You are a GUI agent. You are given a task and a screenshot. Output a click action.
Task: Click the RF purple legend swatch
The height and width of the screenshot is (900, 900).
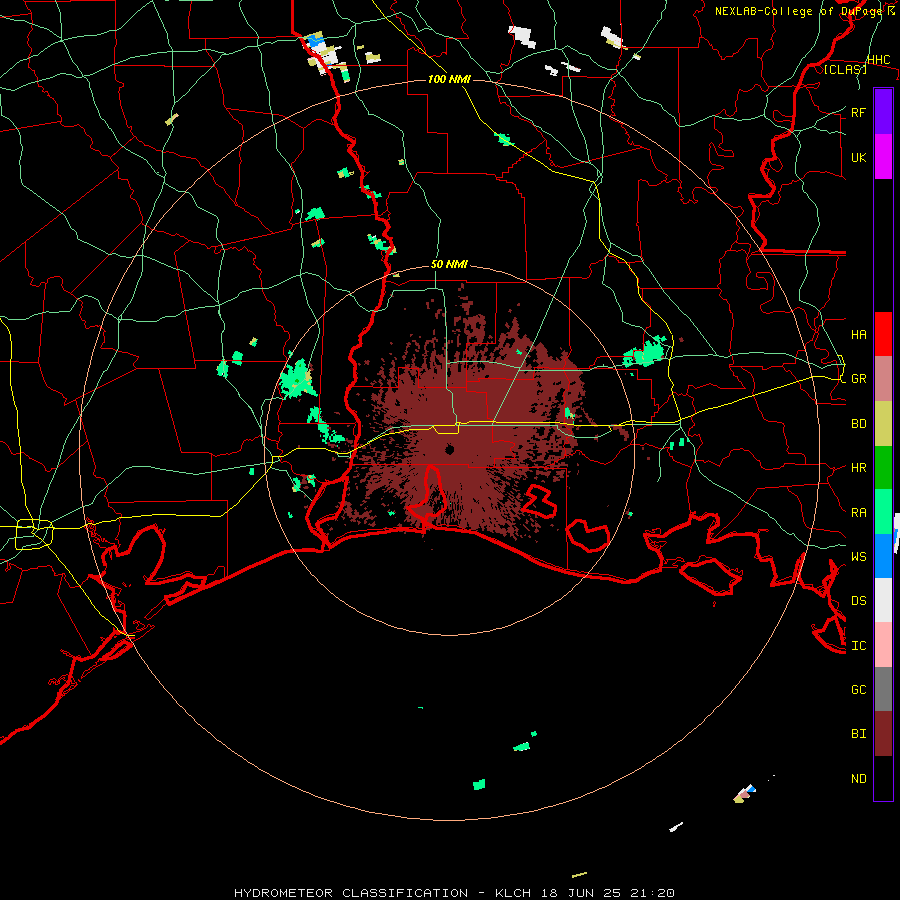(x=883, y=112)
